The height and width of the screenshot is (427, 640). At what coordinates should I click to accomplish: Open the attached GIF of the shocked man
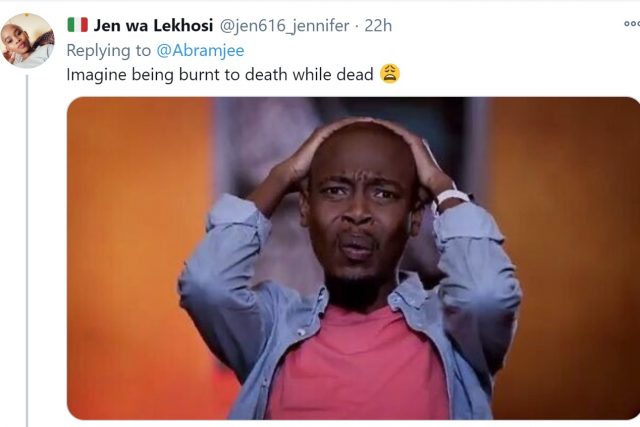coord(353,258)
